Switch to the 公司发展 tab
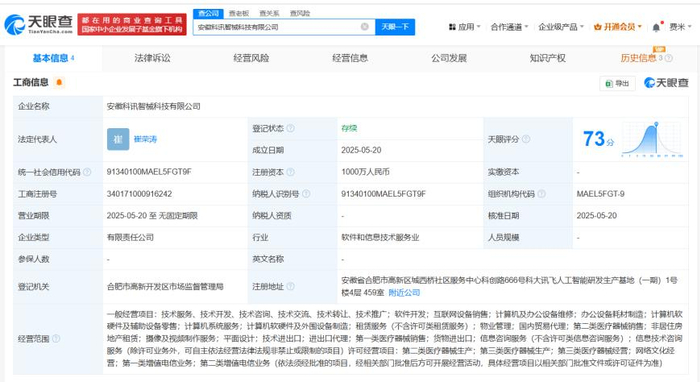Screen dimensions: 700x382 449,58
